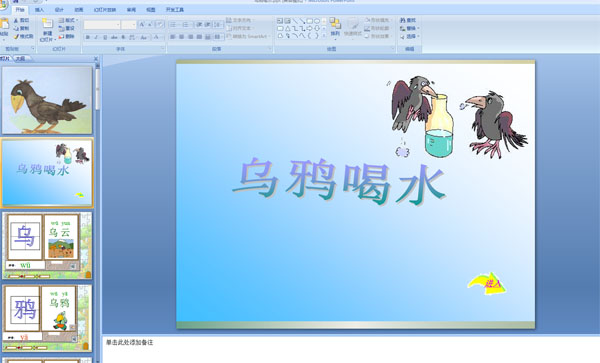This screenshot has width=600, height=363.
Task: Toggle Italic formatting
Action: point(96,37)
